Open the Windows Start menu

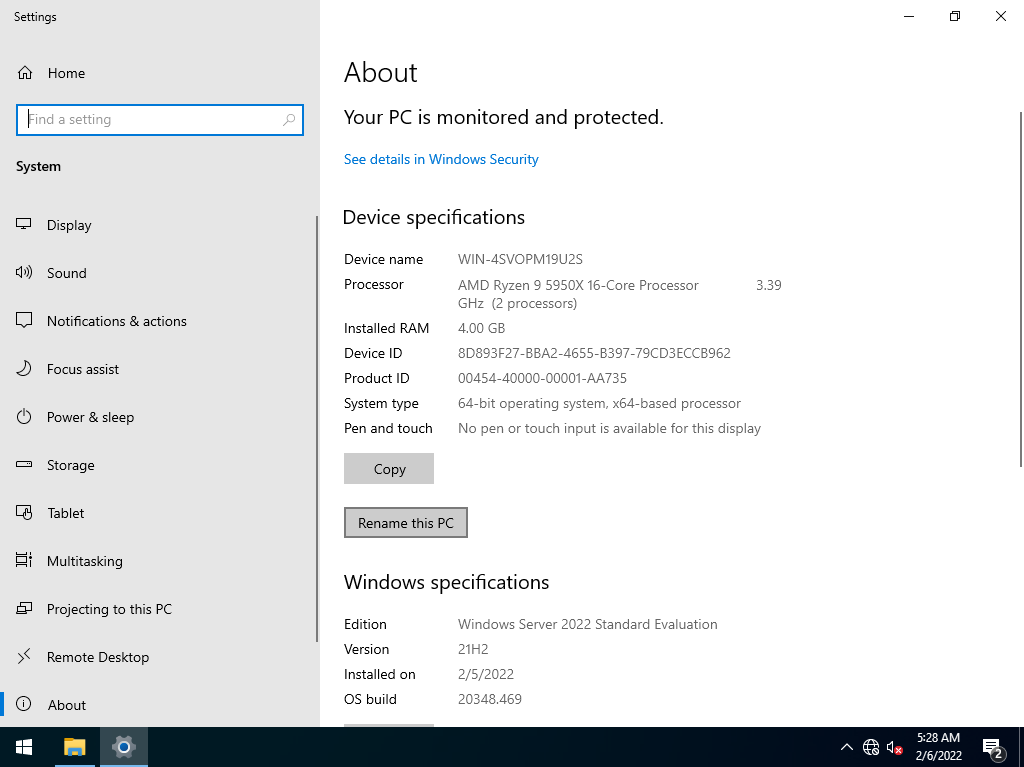click(x=24, y=747)
